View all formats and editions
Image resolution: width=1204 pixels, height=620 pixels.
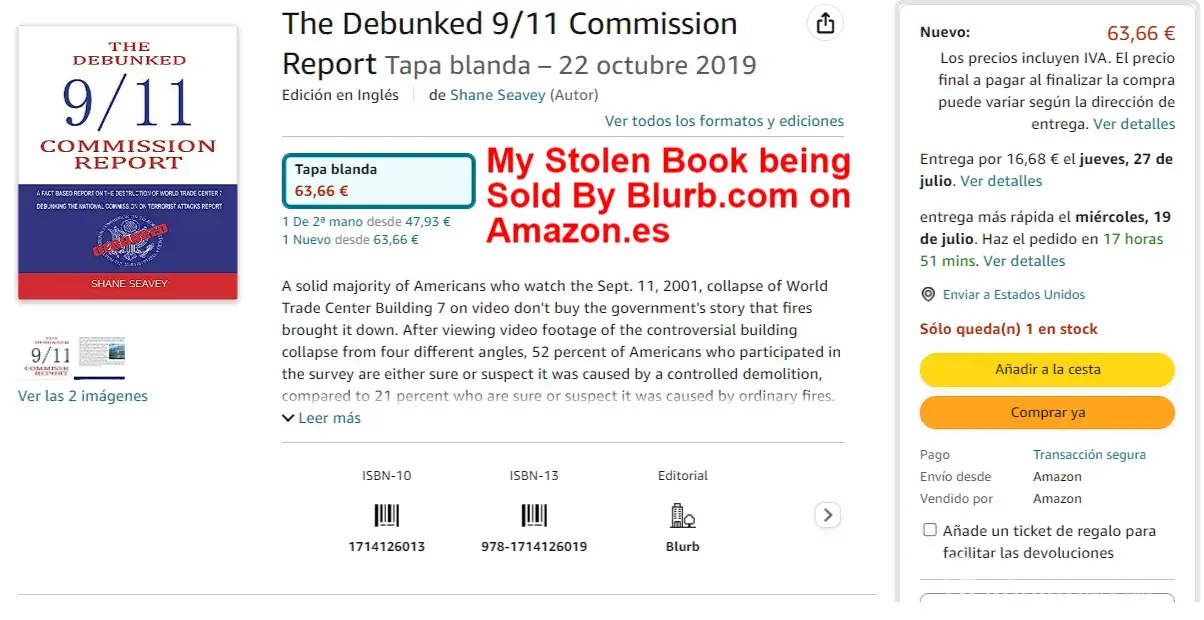724,121
